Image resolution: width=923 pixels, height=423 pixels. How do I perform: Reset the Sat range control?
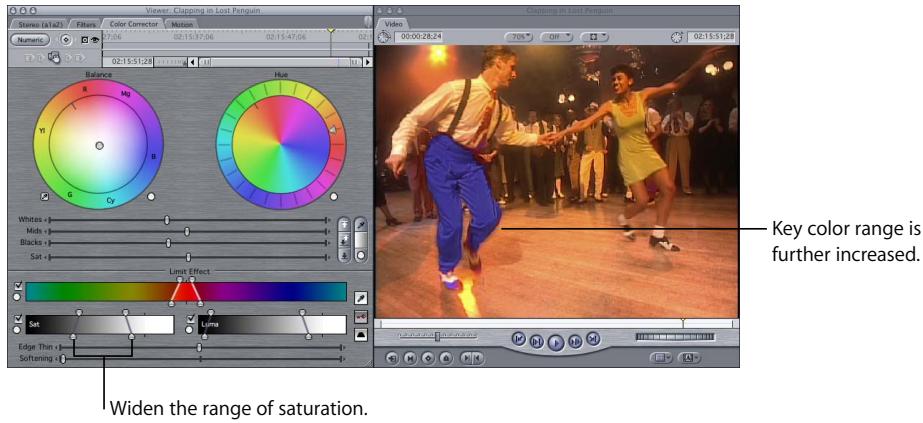18,329
